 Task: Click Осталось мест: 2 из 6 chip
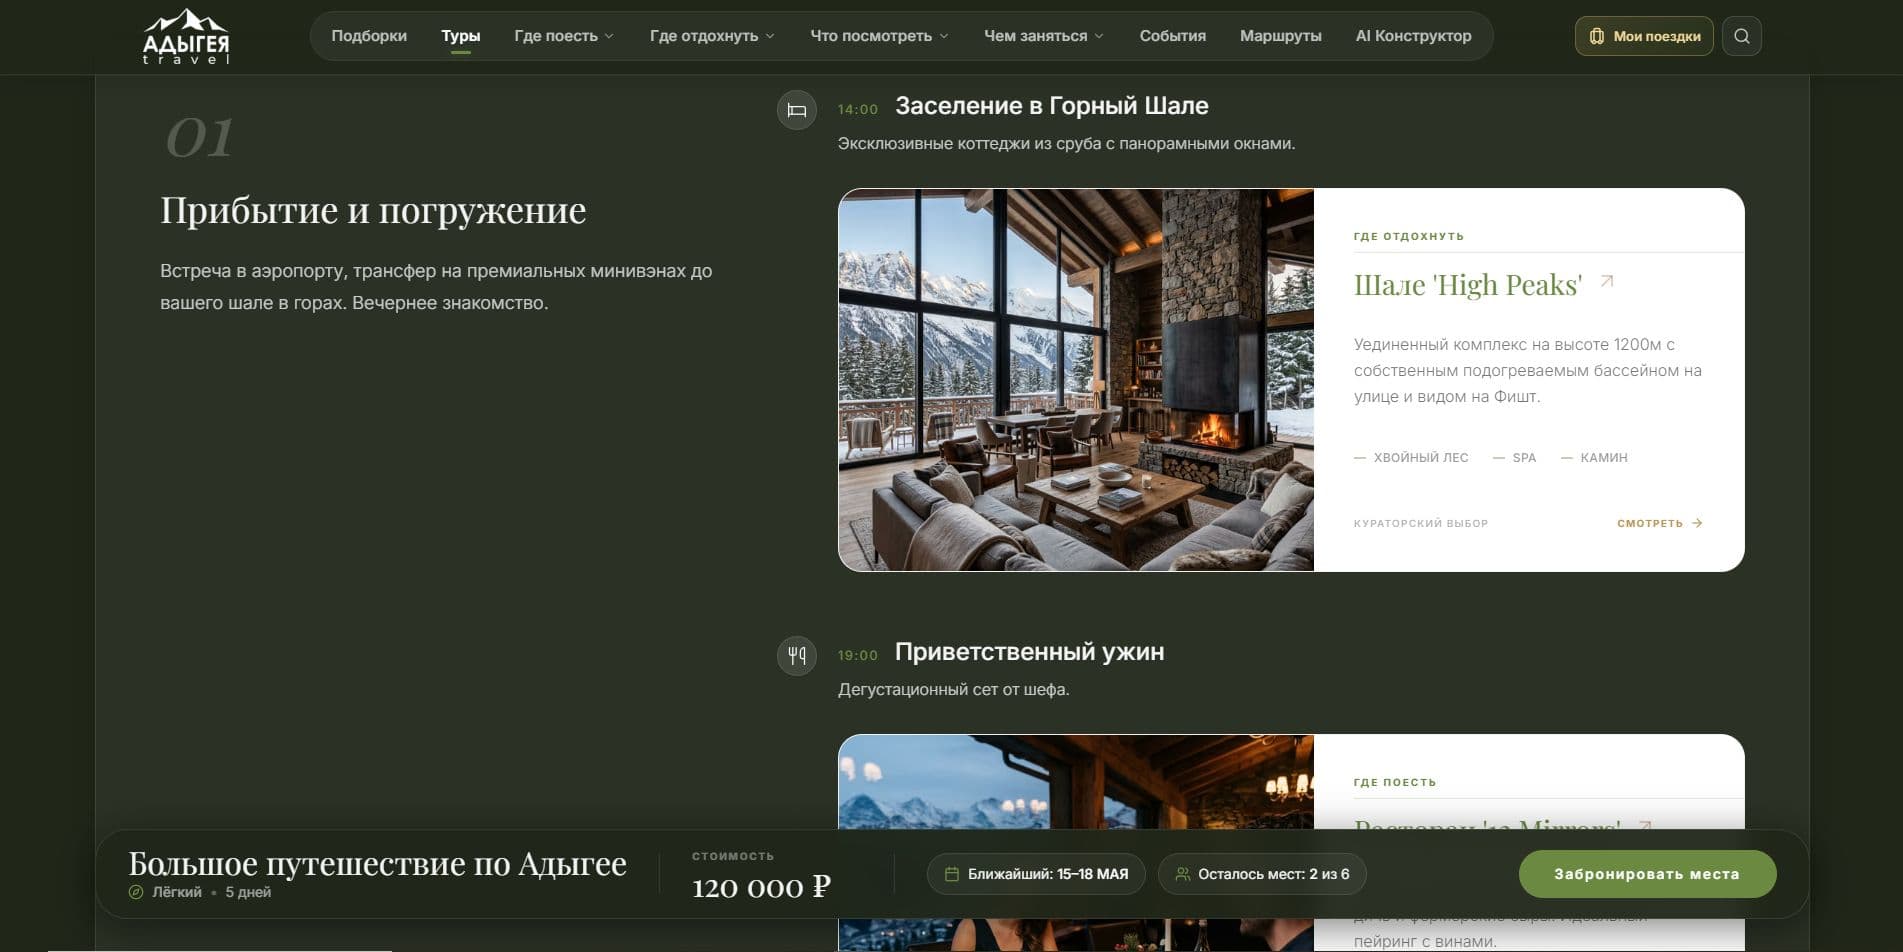[x=1262, y=874]
